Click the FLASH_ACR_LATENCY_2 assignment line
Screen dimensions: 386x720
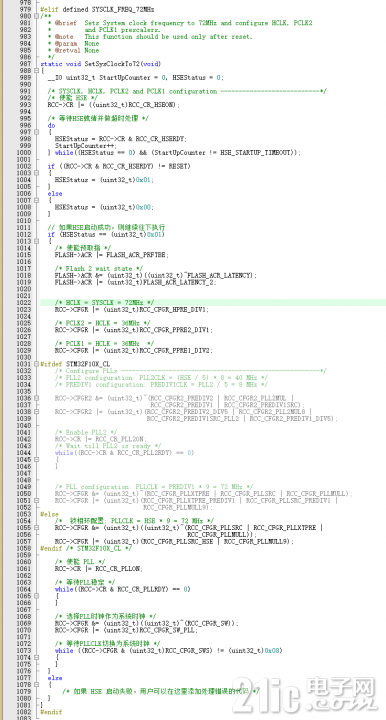tap(135, 282)
